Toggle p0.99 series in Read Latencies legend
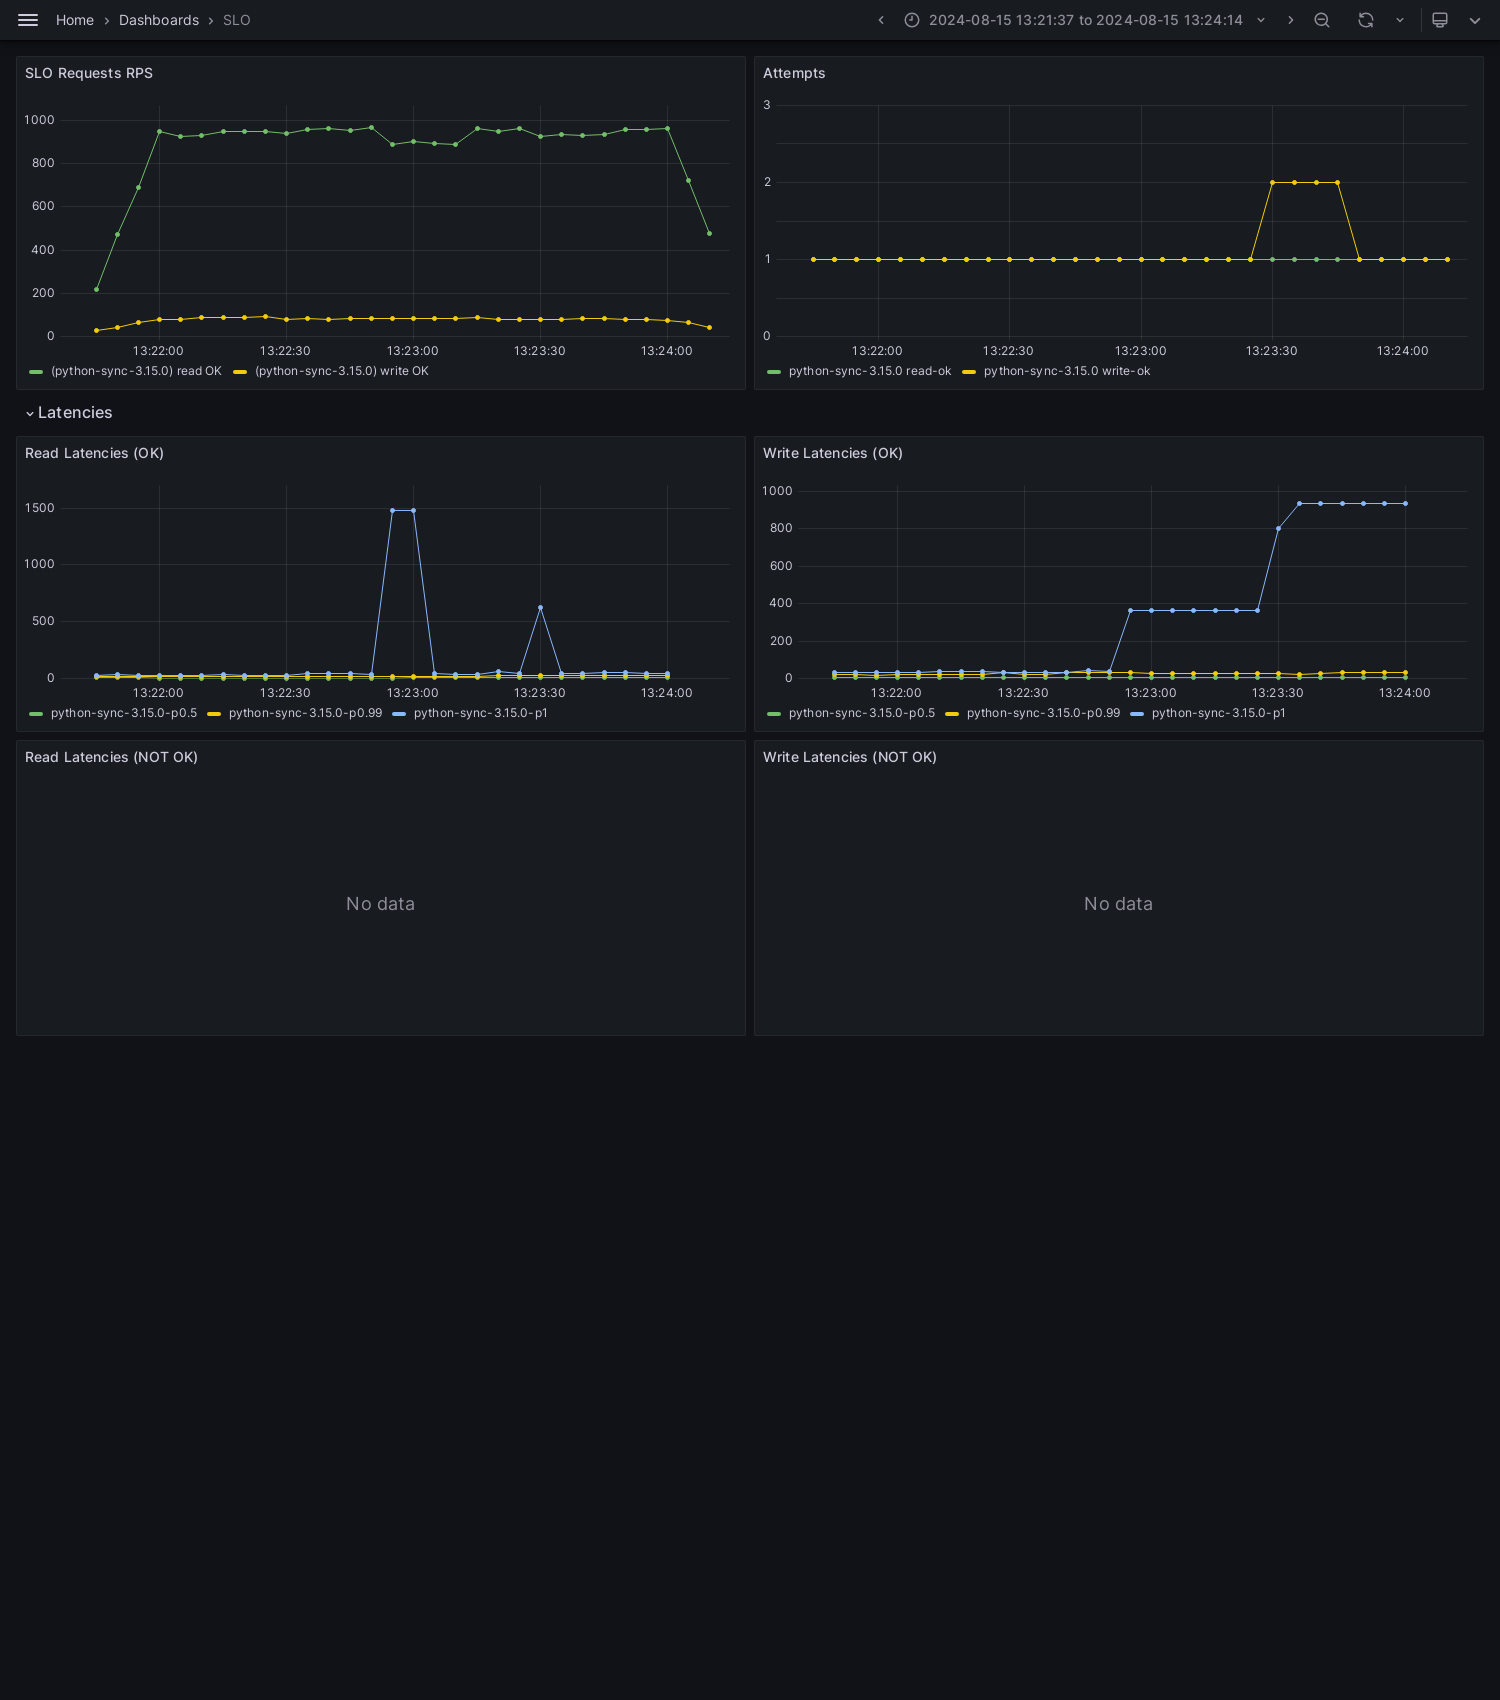 click(x=305, y=713)
